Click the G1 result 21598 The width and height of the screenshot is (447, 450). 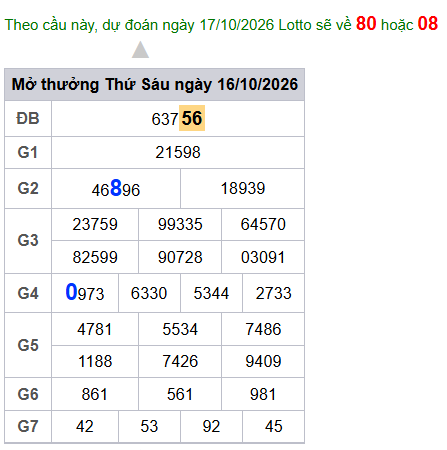coord(178,152)
